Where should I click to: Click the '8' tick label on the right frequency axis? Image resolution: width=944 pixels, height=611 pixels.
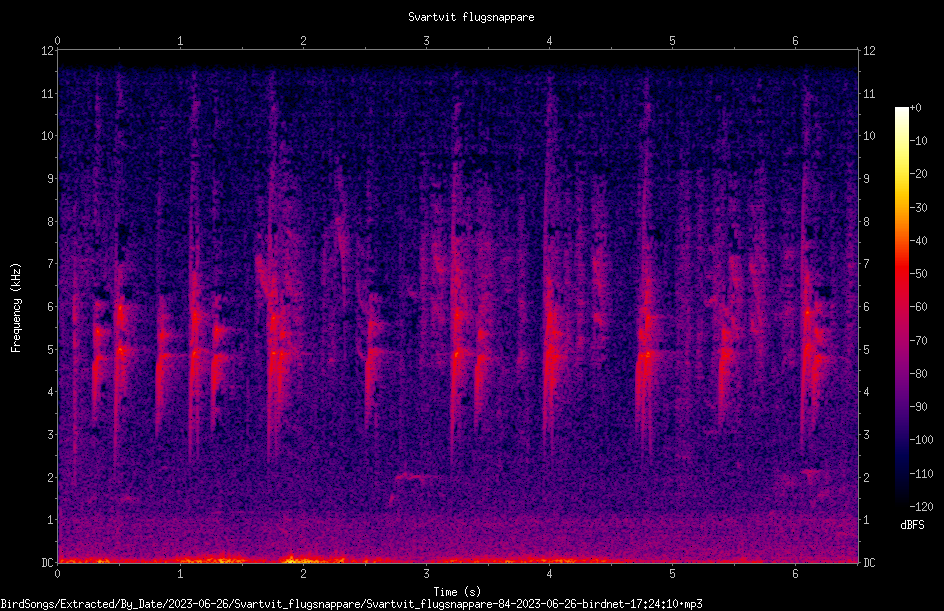866,222
